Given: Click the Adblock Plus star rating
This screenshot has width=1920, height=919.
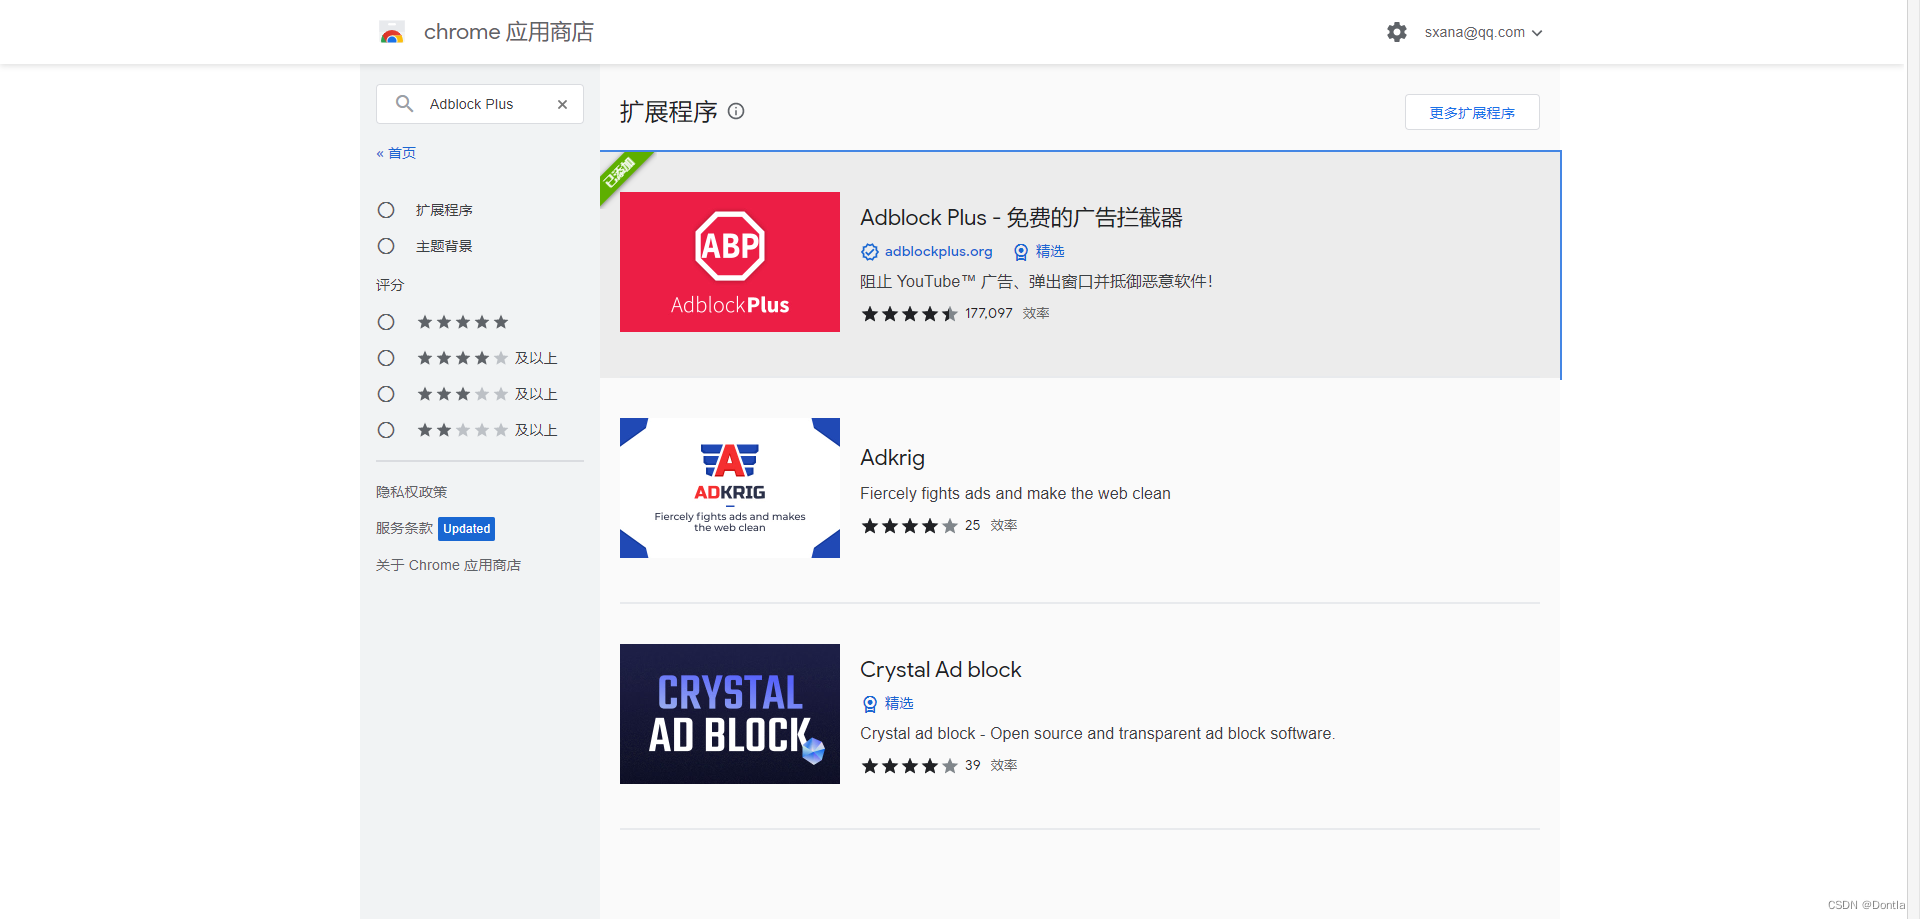Looking at the screenshot, I should [x=909, y=314].
